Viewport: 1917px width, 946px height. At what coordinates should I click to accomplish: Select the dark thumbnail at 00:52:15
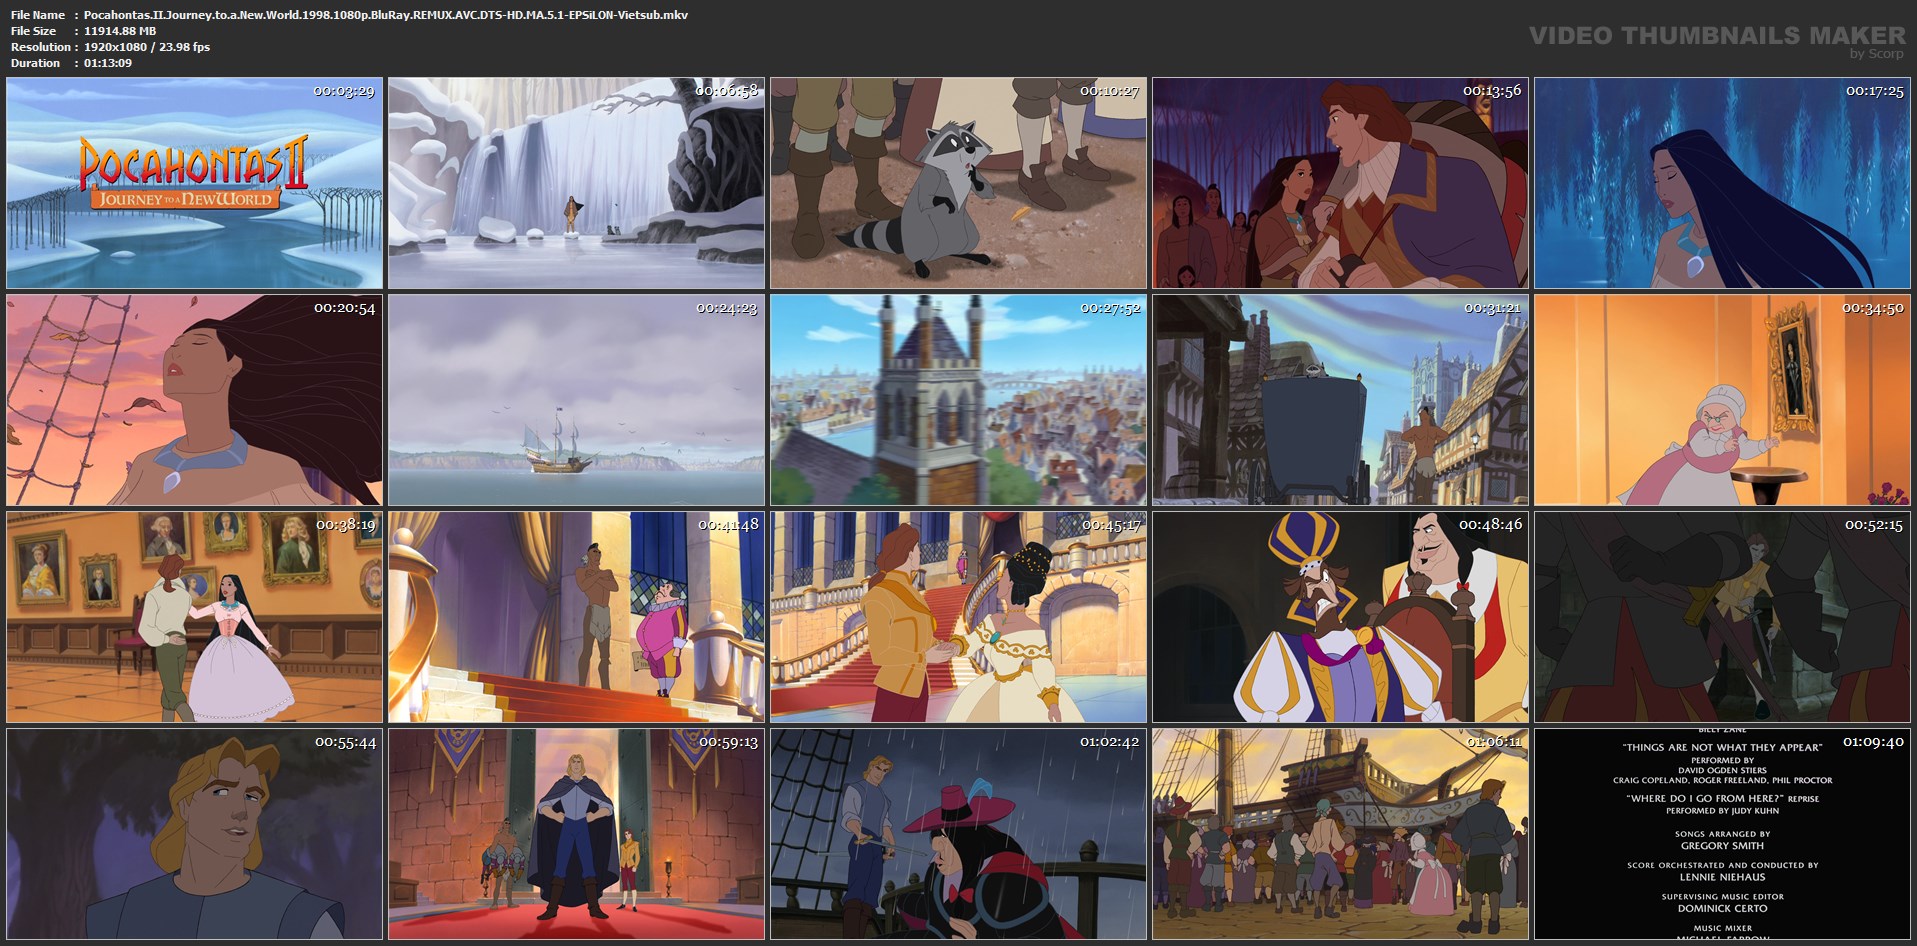[x=1723, y=617]
